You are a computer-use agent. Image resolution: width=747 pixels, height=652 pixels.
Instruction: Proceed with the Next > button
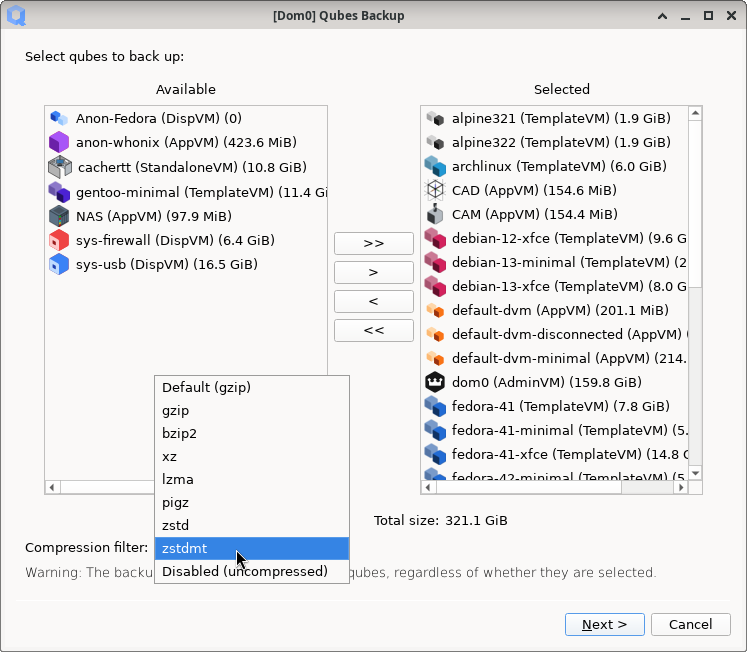click(605, 624)
